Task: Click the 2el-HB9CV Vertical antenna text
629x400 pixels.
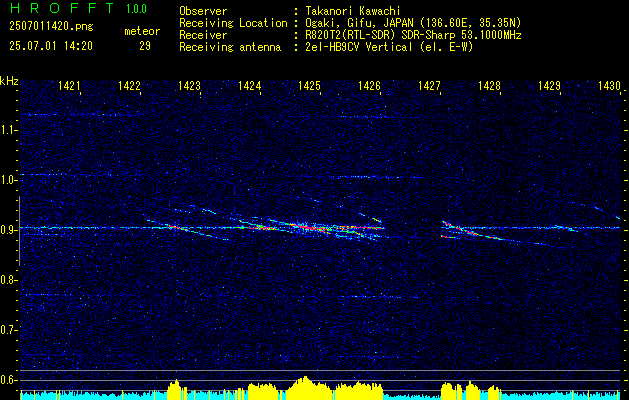Action: click(x=389, y=47)
